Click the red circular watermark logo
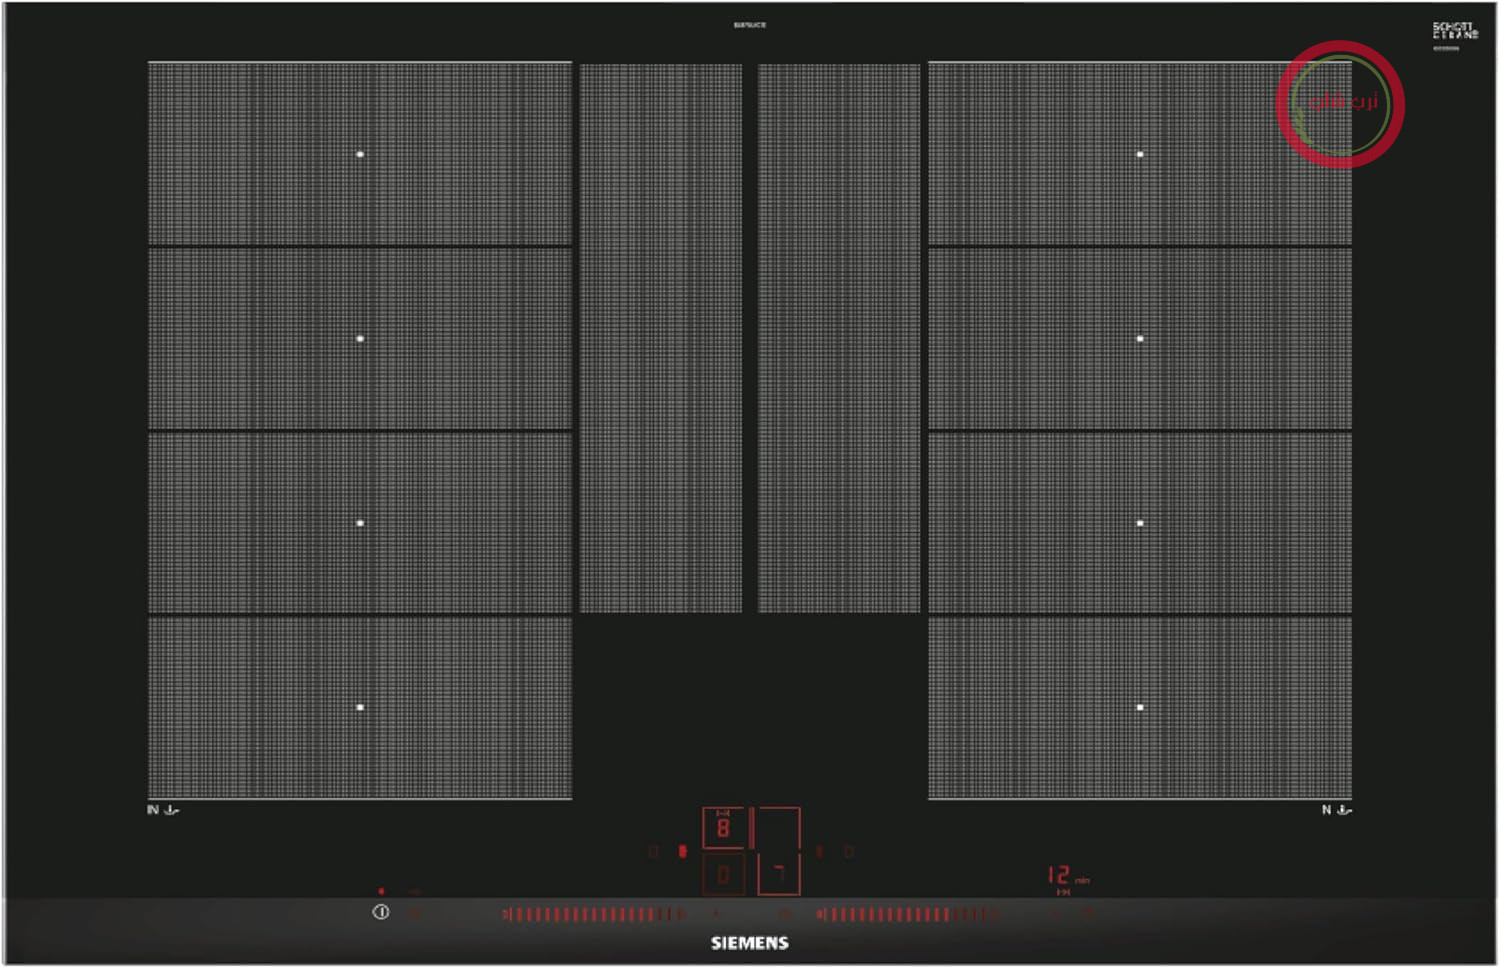The image size is (1500, 968). click(1340, 104)
